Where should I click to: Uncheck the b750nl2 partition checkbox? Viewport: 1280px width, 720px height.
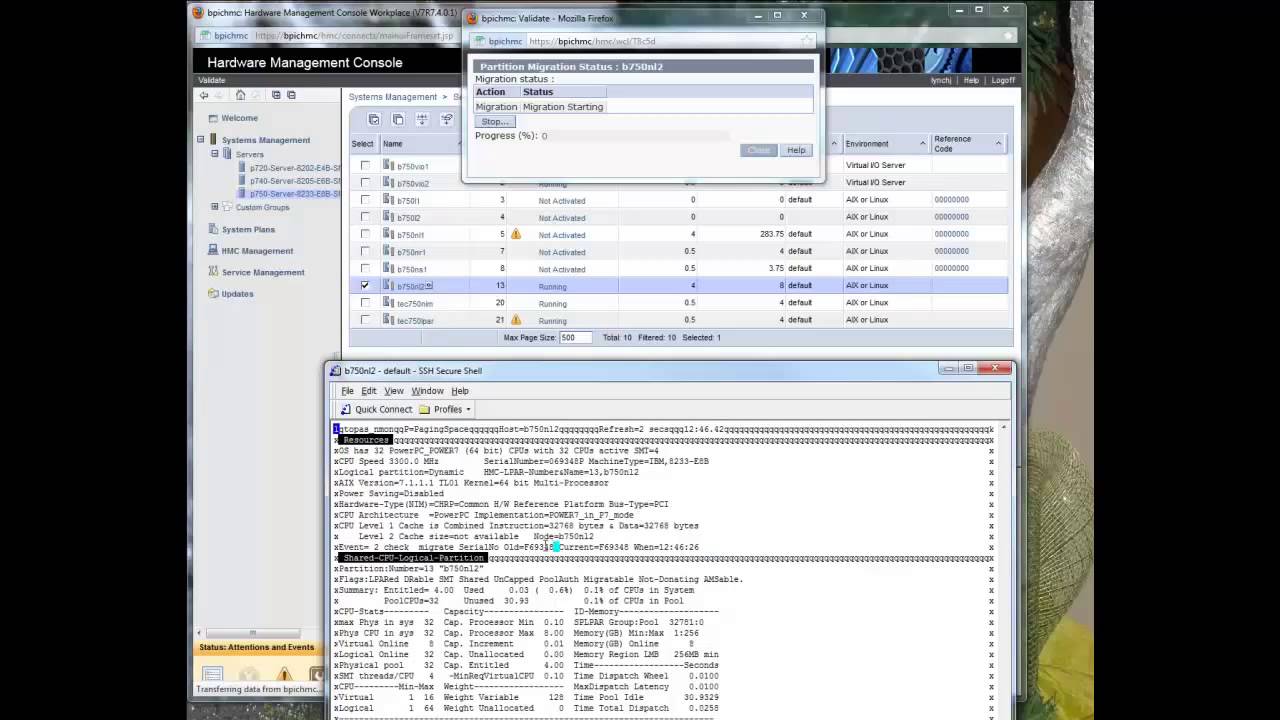(365, 285)
